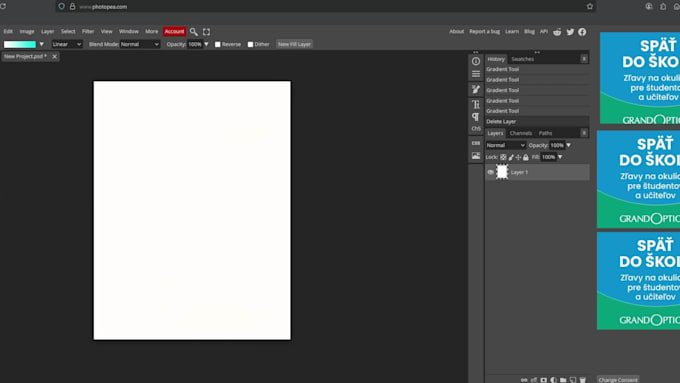680x383 pixels.
Task: Enable the Reverse checkbox
Action: tap(218, 44)
